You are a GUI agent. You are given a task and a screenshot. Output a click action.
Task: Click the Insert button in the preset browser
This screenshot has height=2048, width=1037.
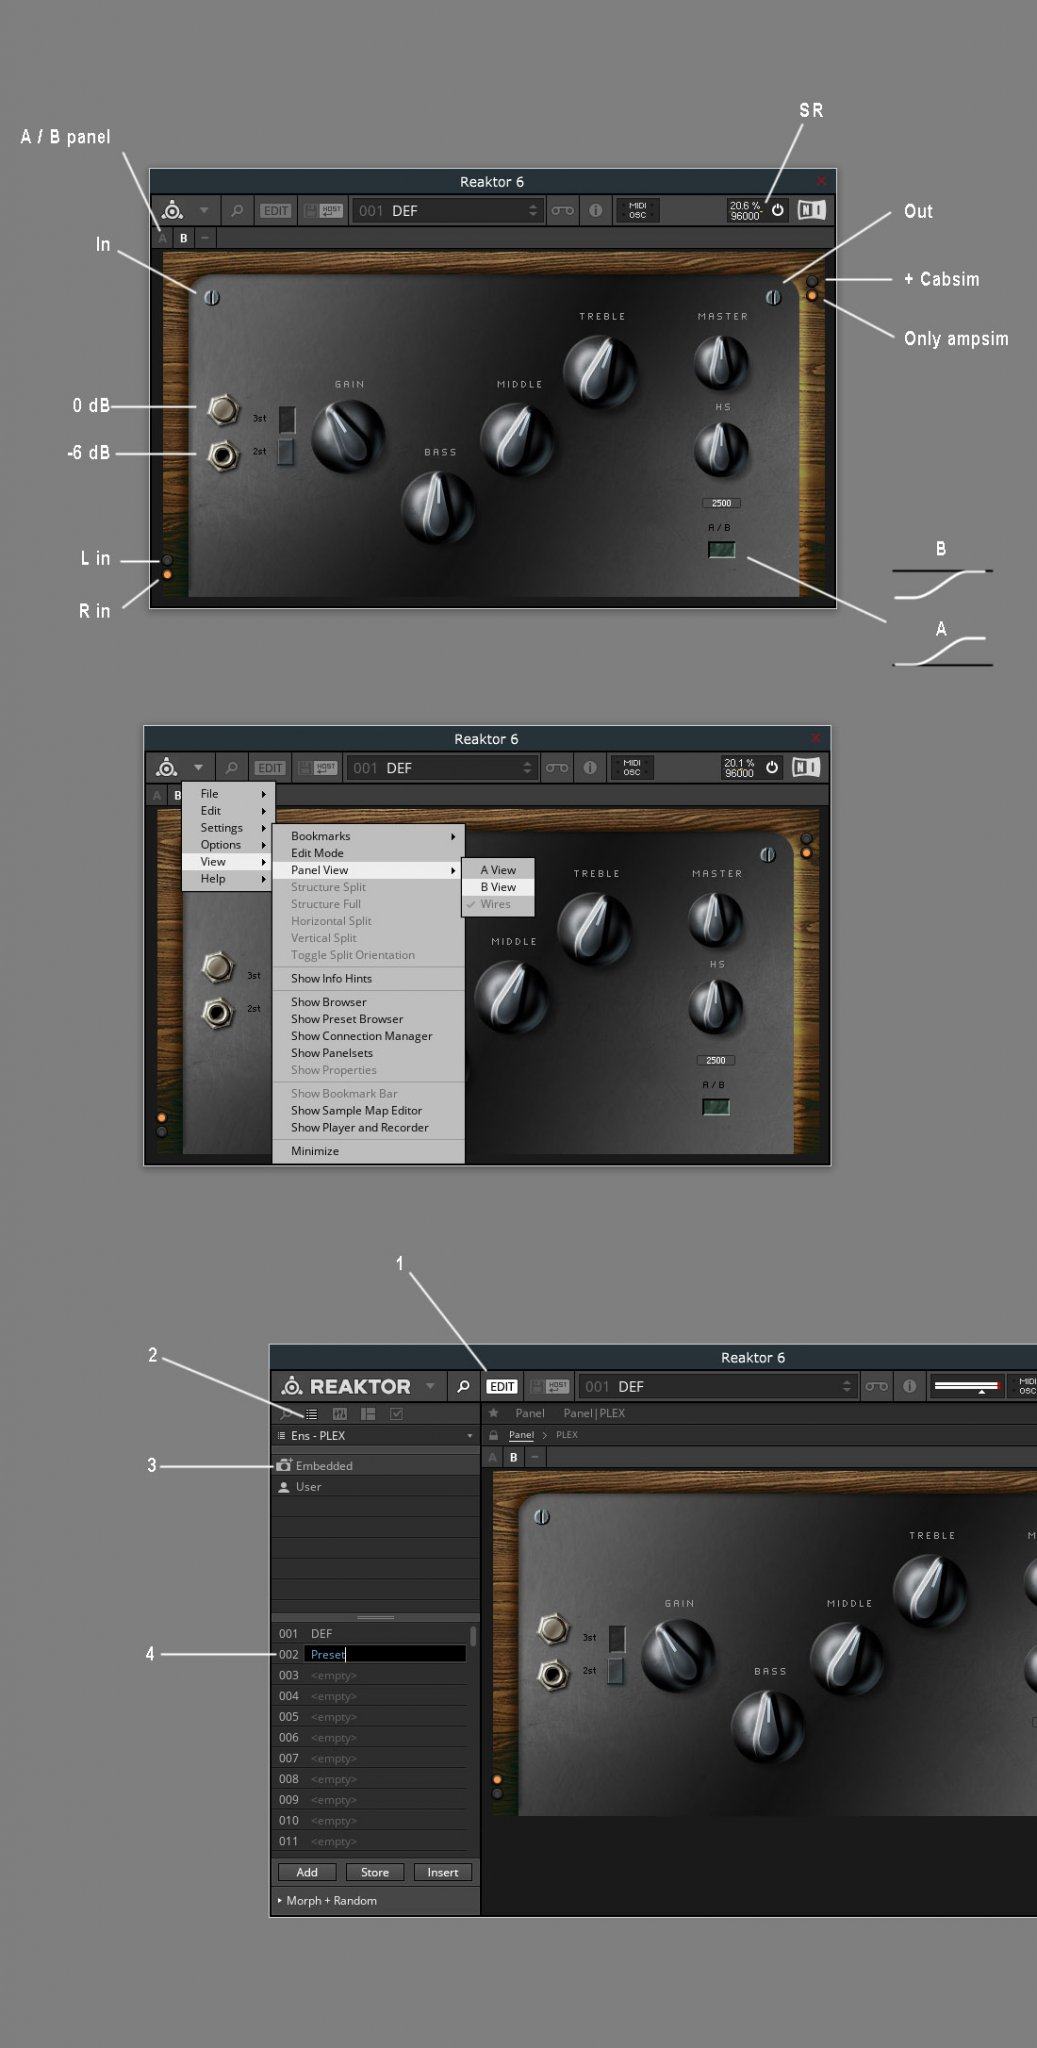tap(442, 1872)
